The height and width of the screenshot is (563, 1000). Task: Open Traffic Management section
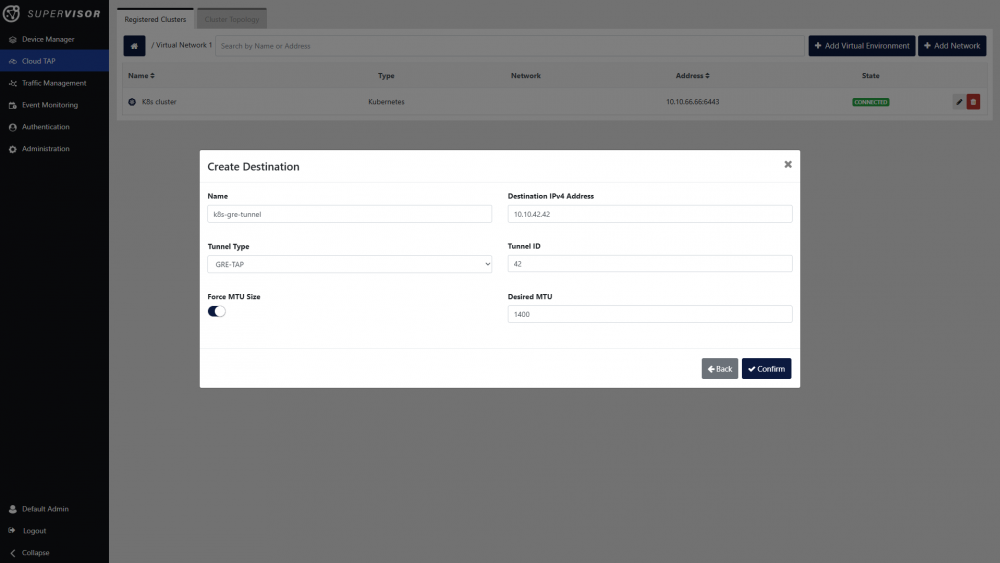(x=54, y=83)
